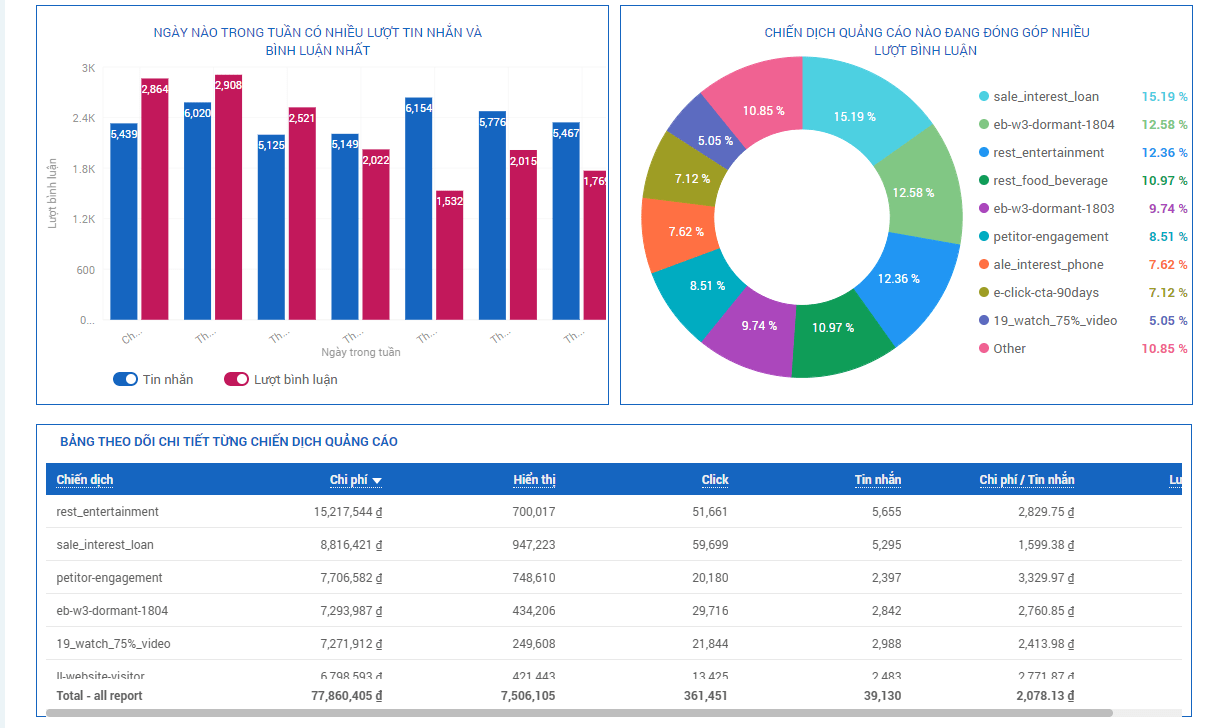The image size is (1224, 728).
Task: Click the BẢNG THEO DÕI CHI TIẾT table title
Action: (228, 442)
